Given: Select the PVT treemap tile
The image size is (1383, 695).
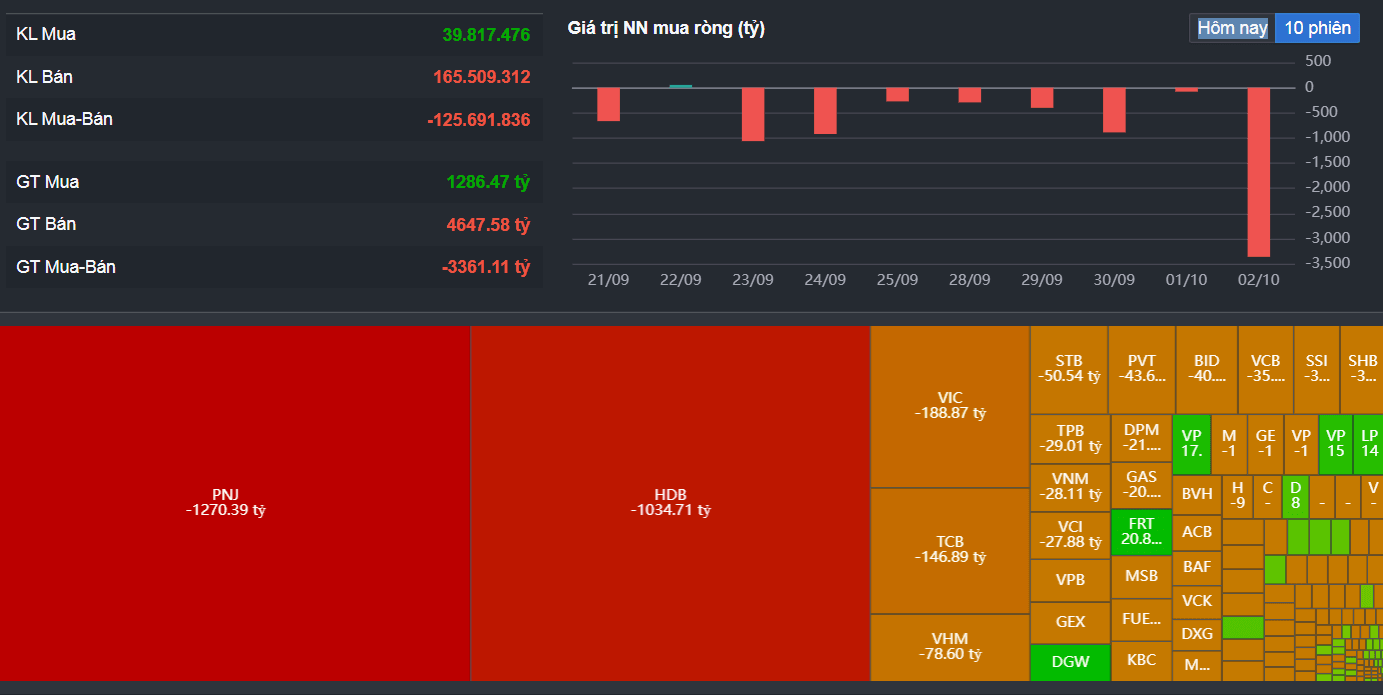Looking at the screenshot, I should point(1141,369).
